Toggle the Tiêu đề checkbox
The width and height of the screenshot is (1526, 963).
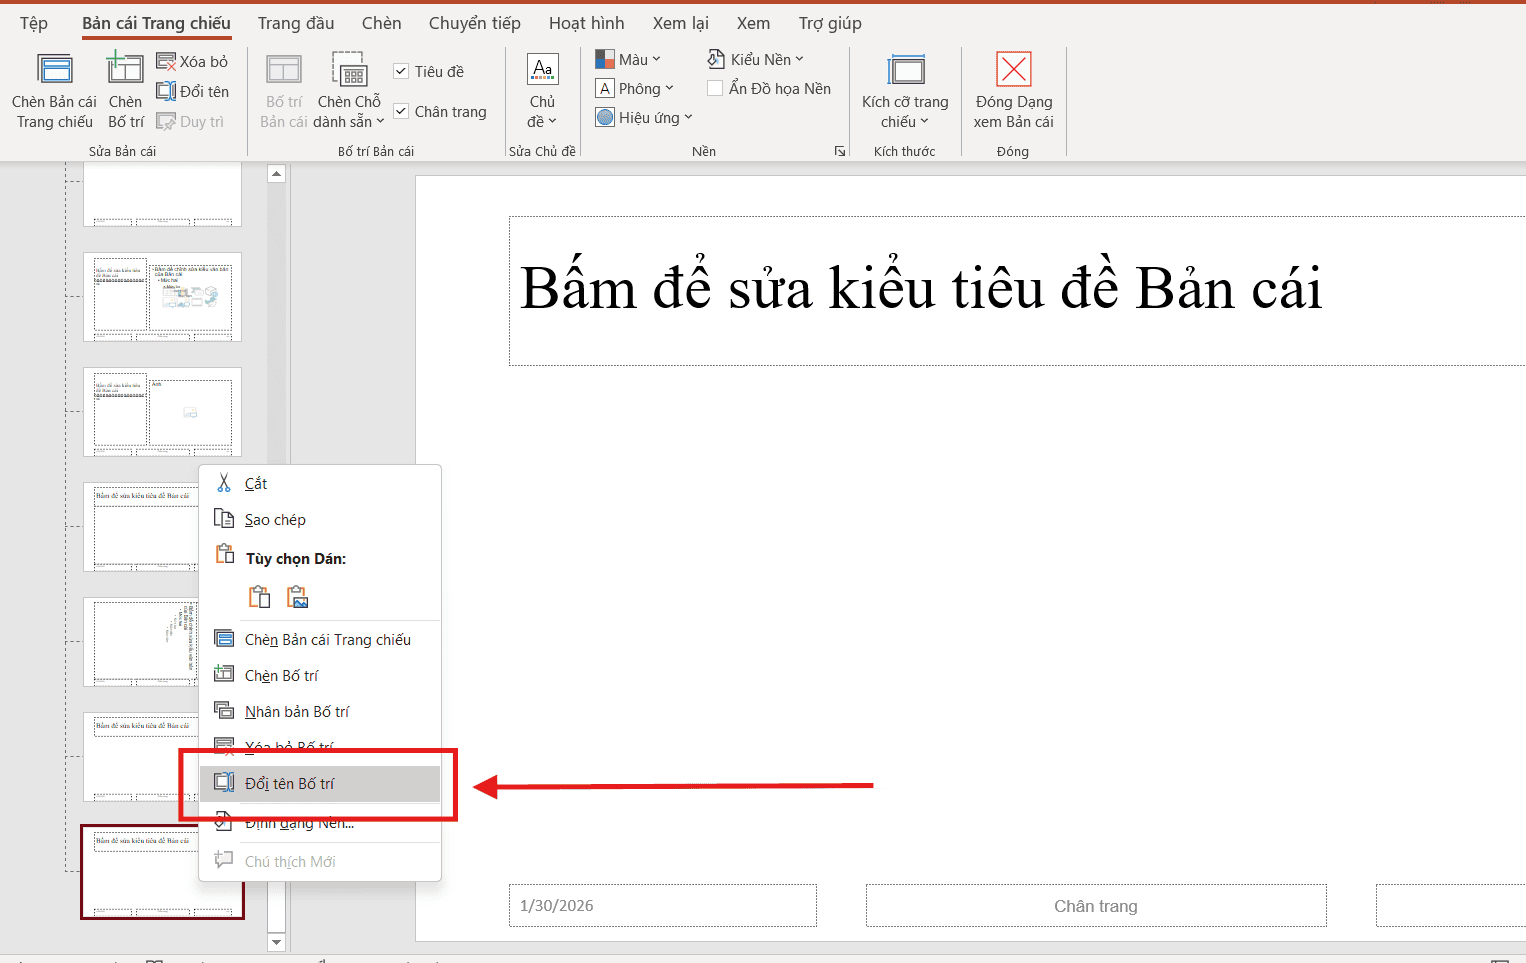click(x=401, y=70)
